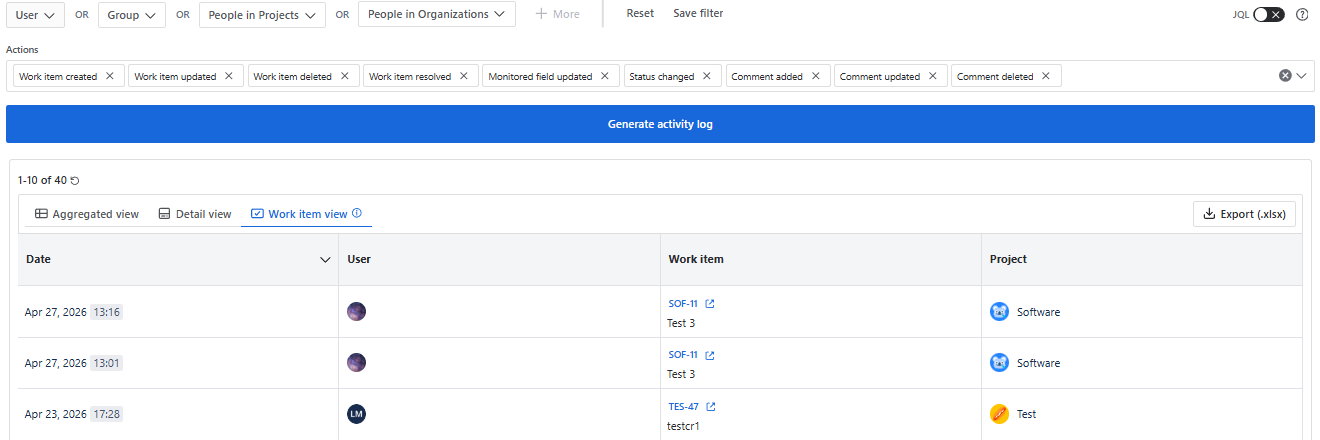Click the Apr 27, 2026 13:16 date
The image size is (1320, 440).
point(73,312)
